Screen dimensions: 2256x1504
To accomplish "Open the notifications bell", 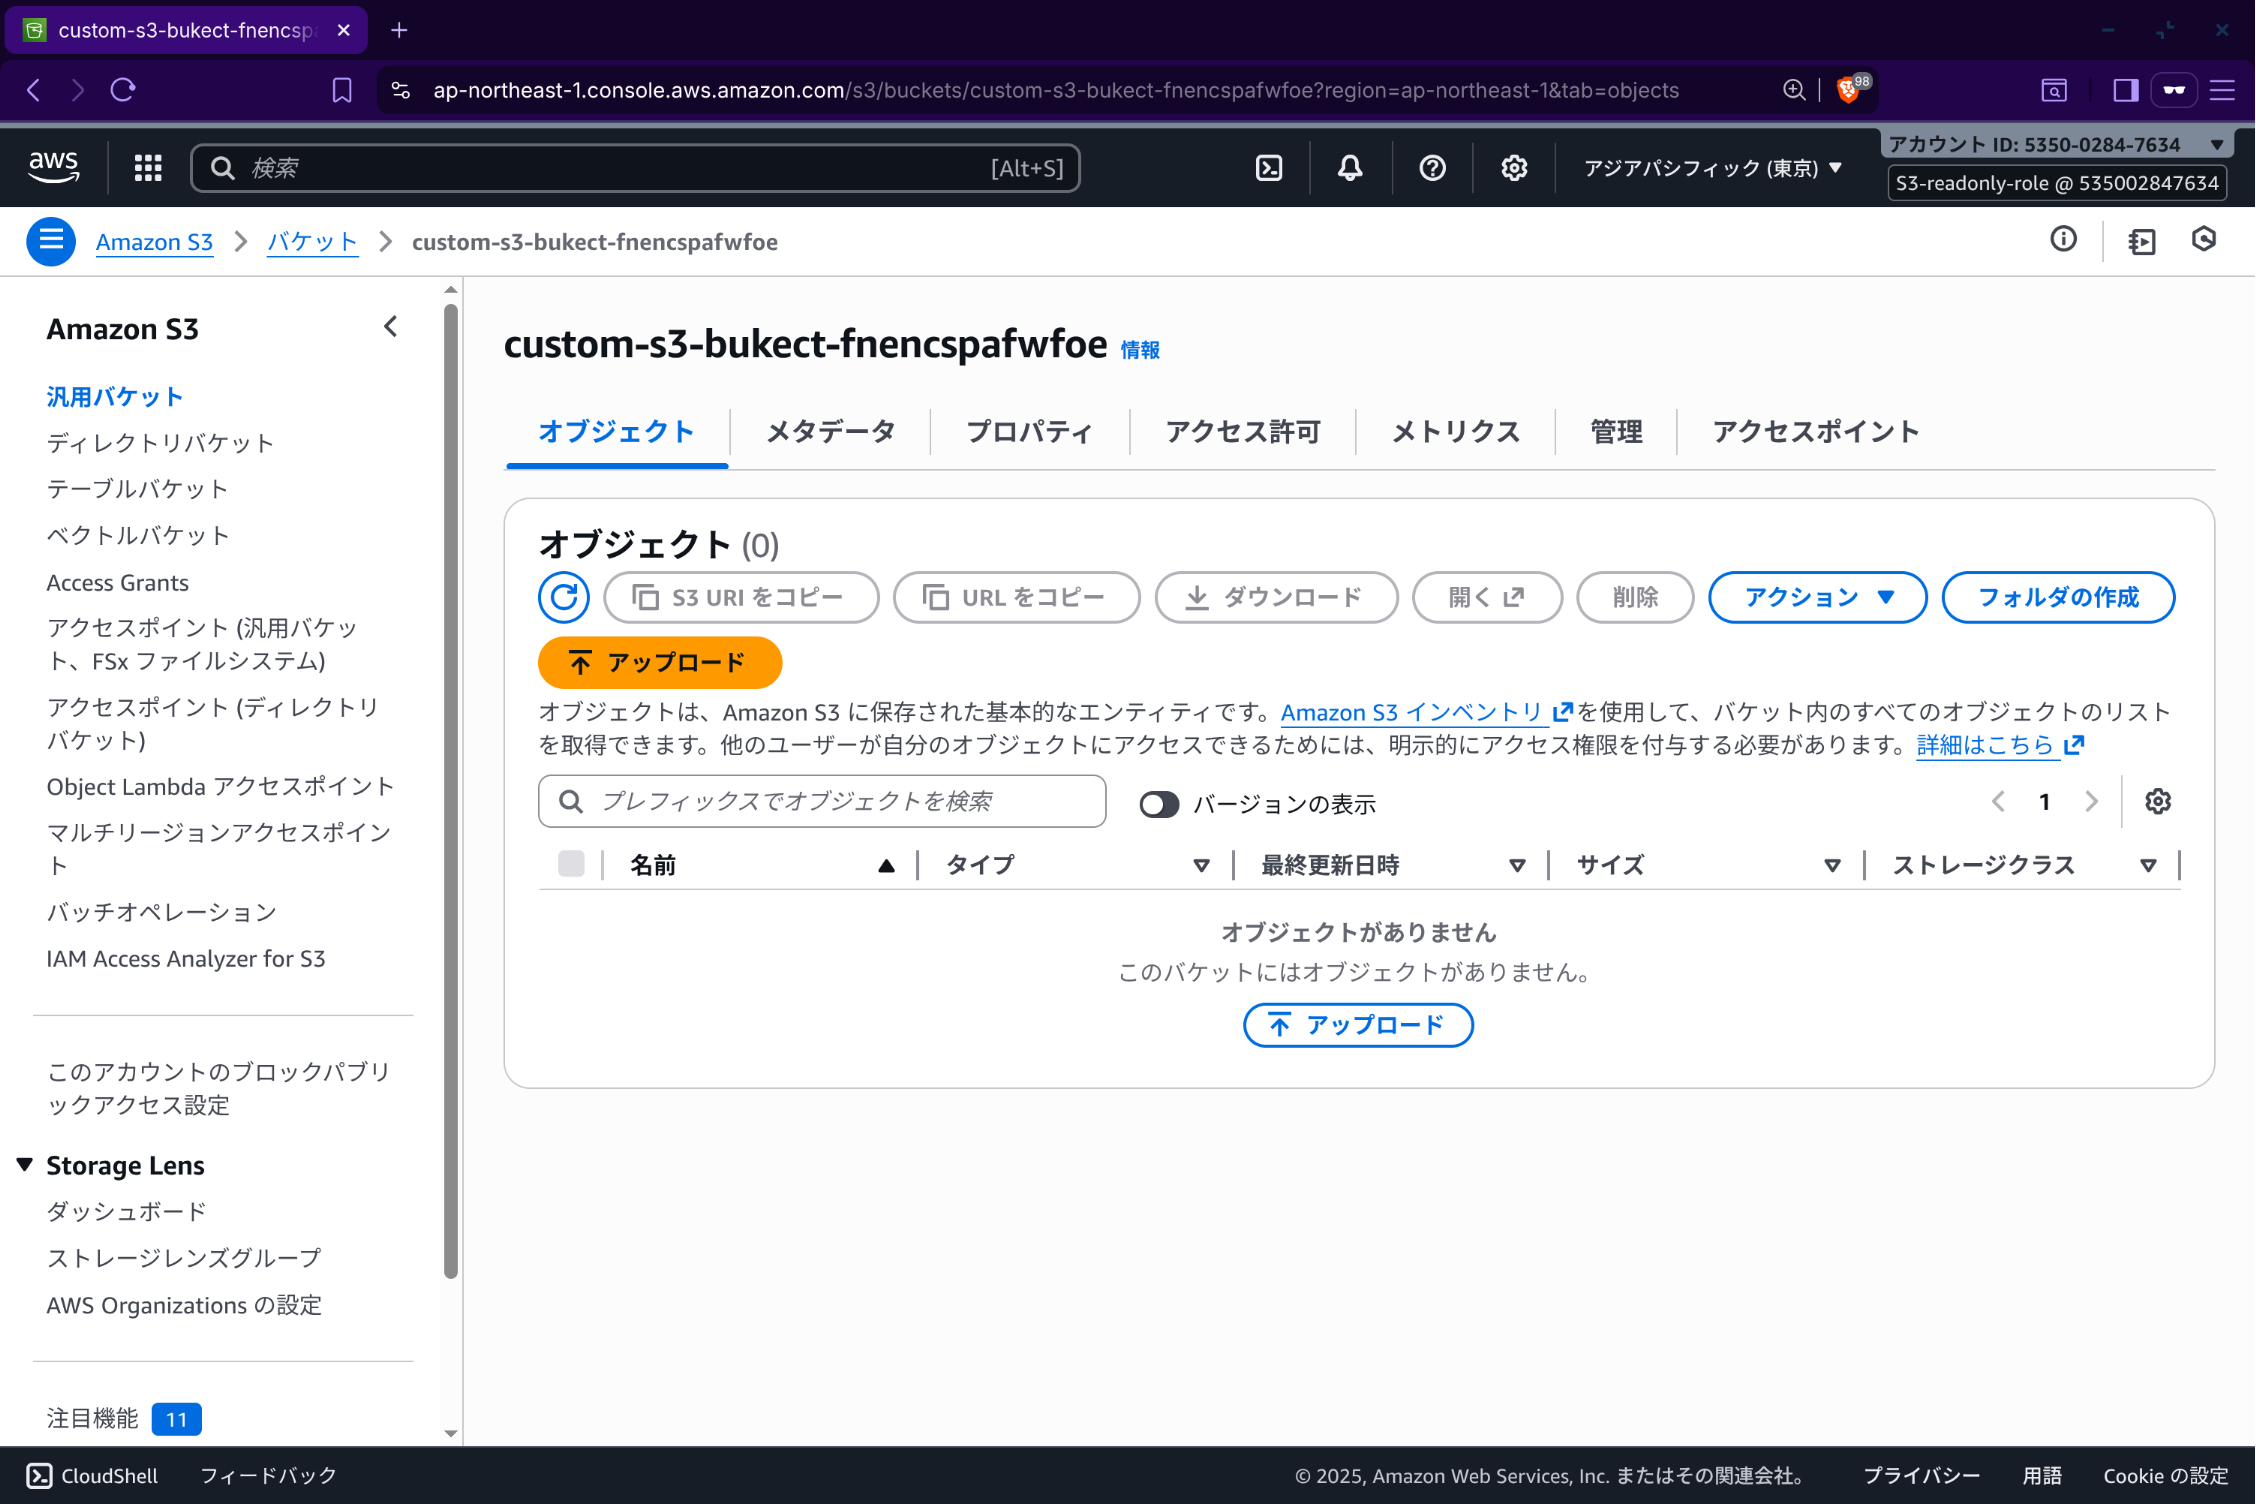I will [x=1350, y=168].
